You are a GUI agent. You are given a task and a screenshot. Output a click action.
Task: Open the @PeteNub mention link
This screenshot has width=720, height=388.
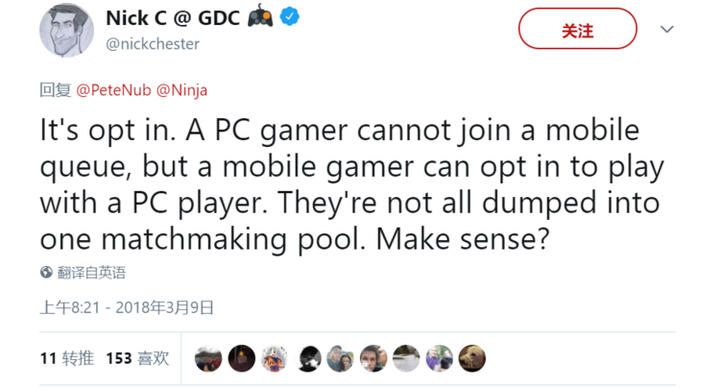(113, 90)
